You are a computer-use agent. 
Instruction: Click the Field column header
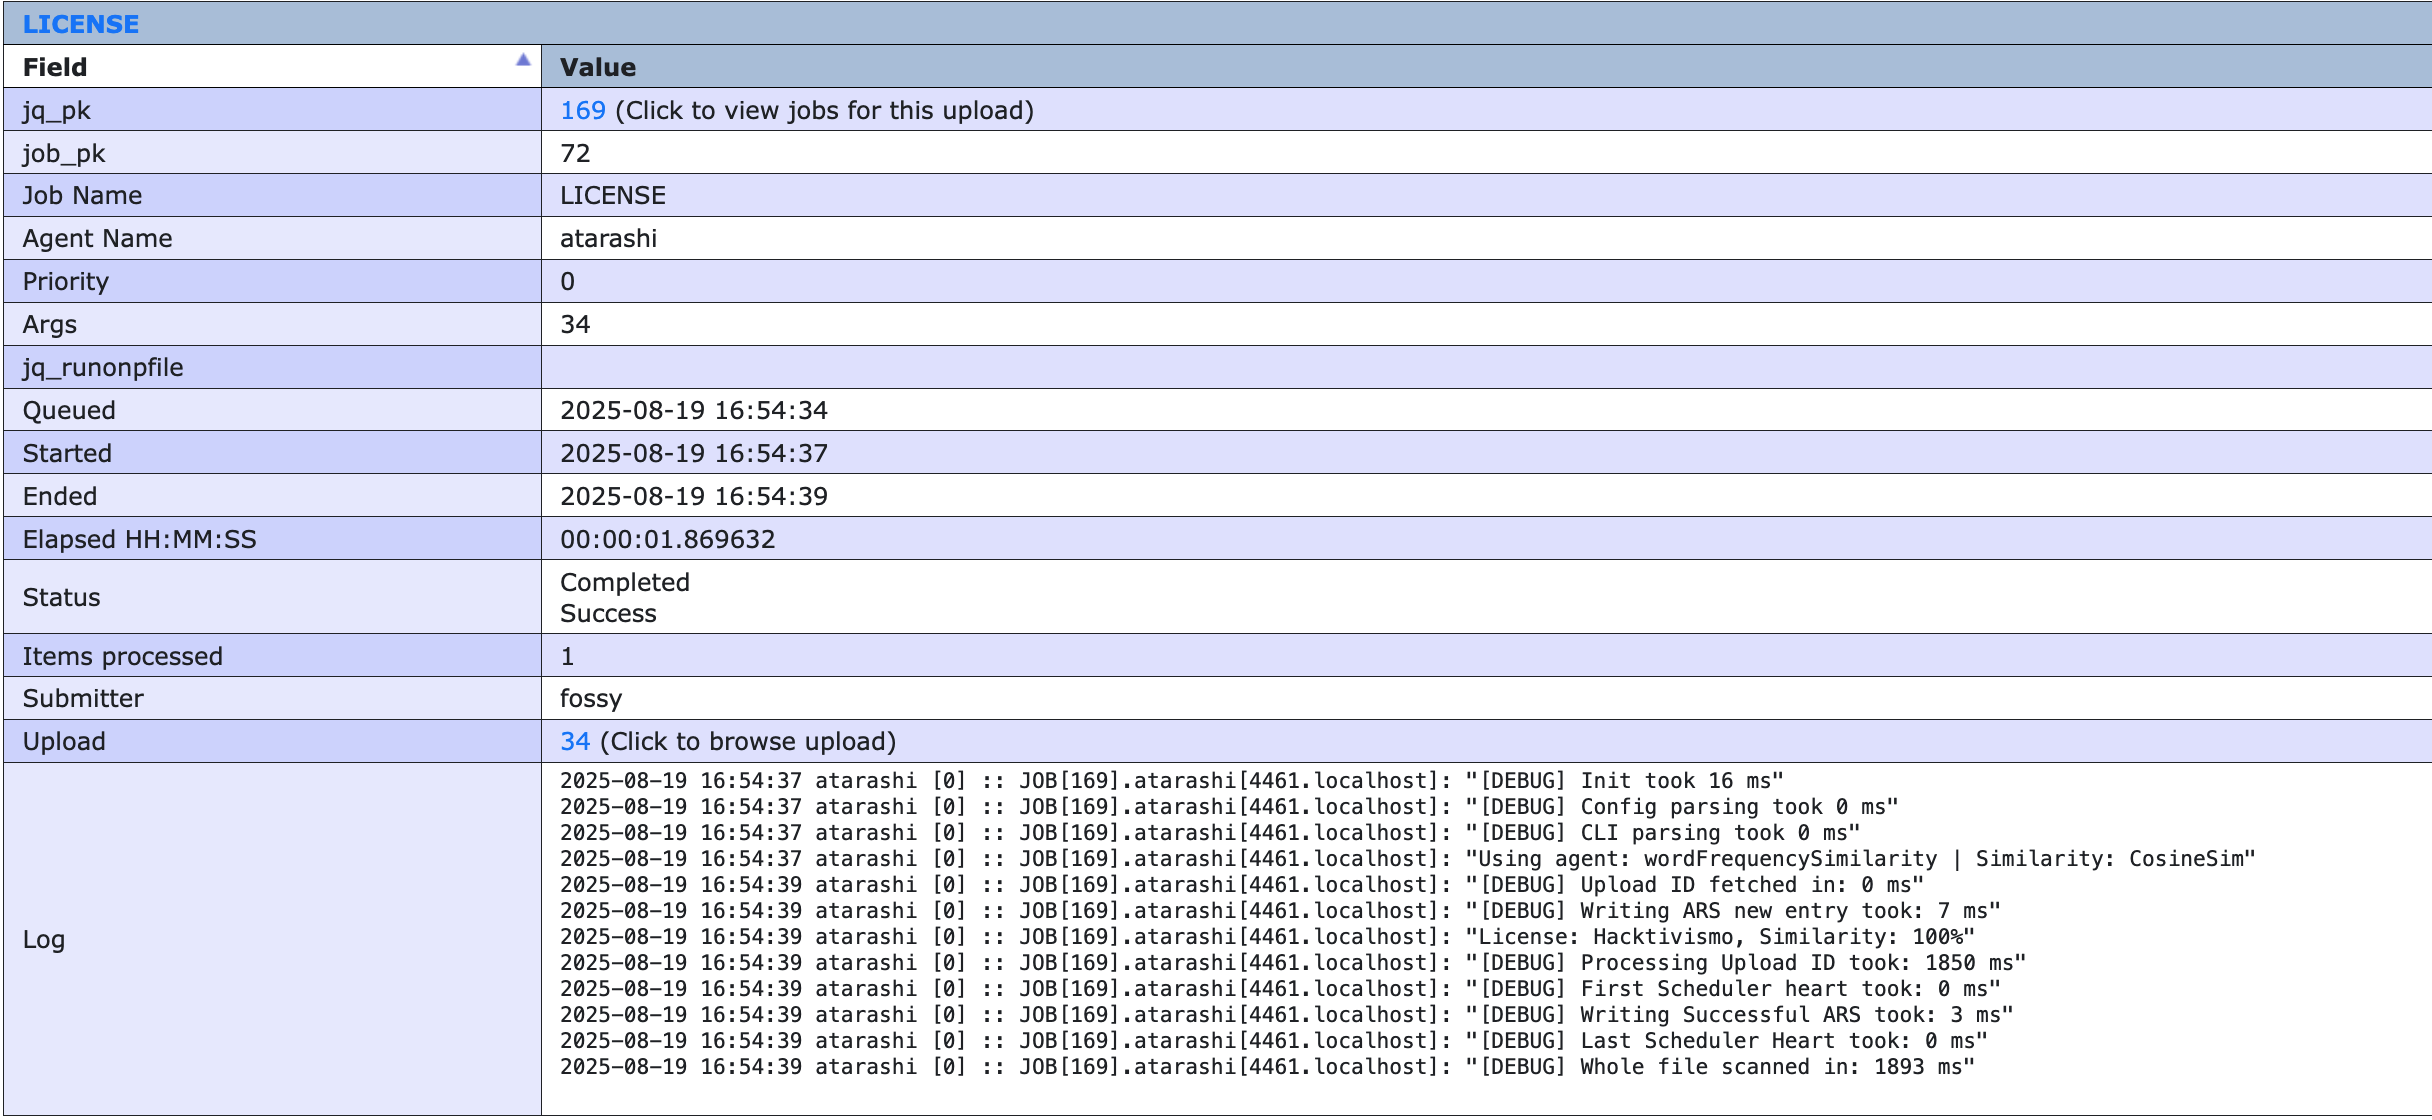(x=272, y=66)
